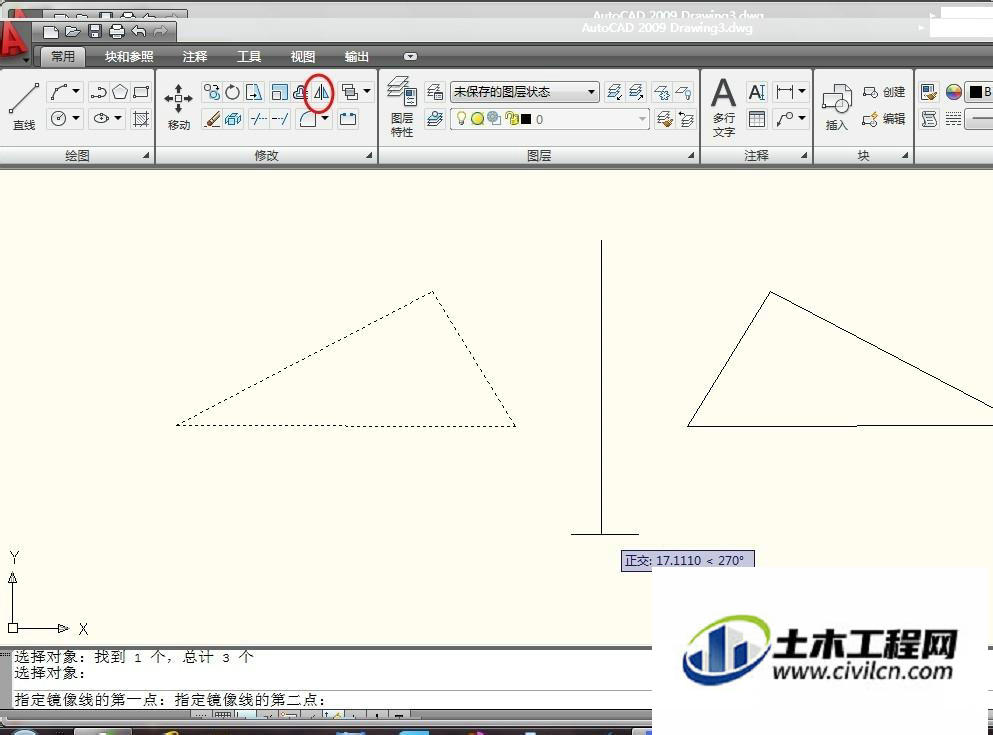Expand the Leader tool dropdown arrow
The width and height of the screenshot is (993, 735).
[x=802, y=119]
